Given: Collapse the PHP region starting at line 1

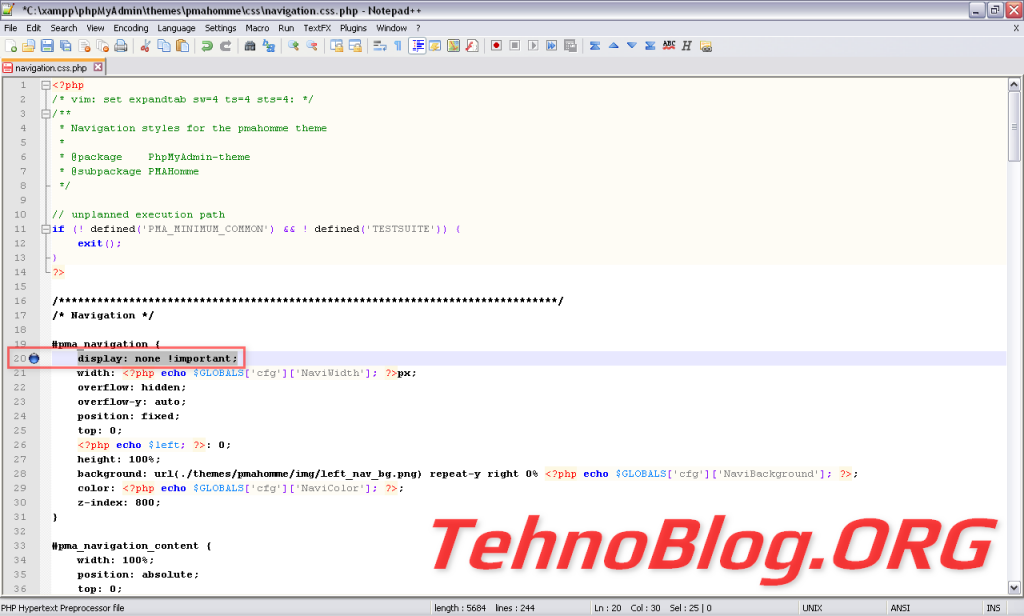Looking at the screenshot, I should click(x=46, y=84).
